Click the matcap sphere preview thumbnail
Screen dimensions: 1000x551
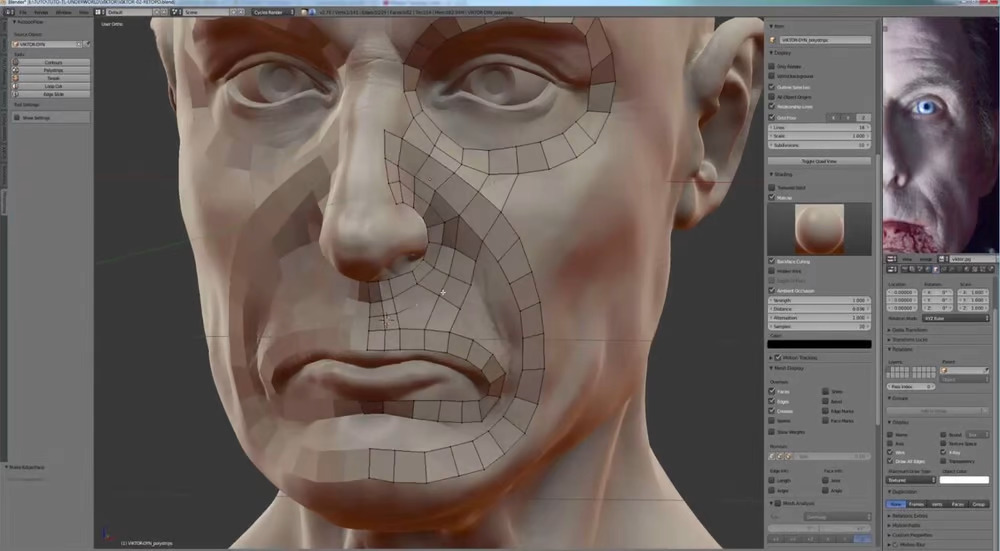click(819, 228)
